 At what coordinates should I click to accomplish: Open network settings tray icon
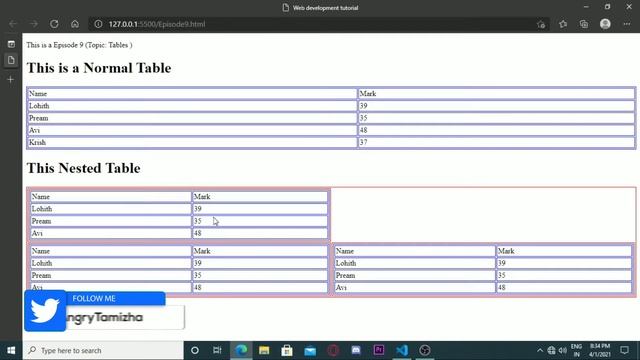[551, 350]
